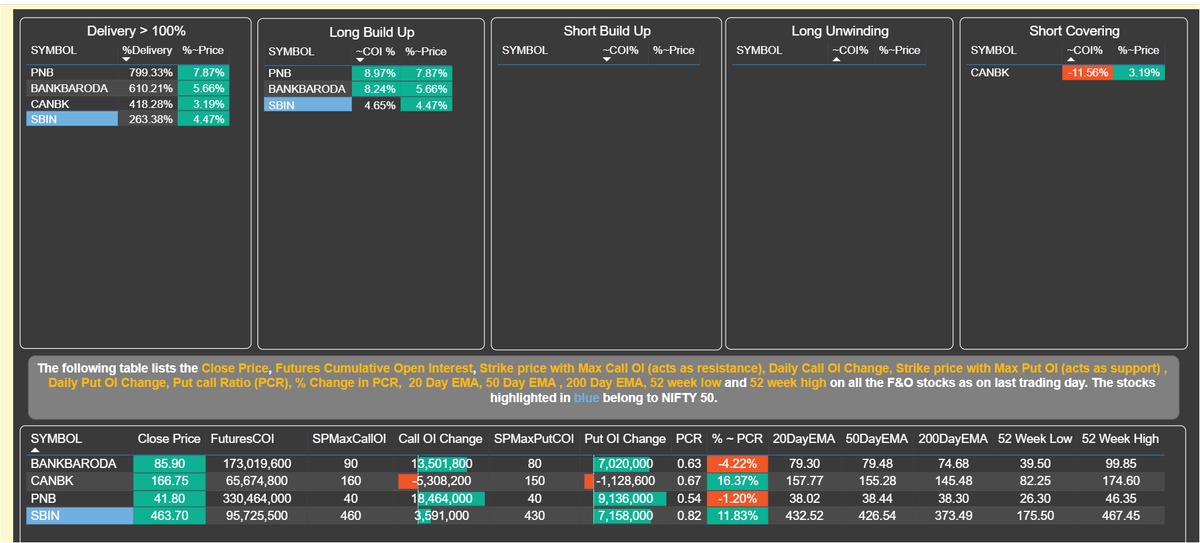Click the 16.37% PCR change cell
This screenshot has width=1200, height=543.
[737, 481]
